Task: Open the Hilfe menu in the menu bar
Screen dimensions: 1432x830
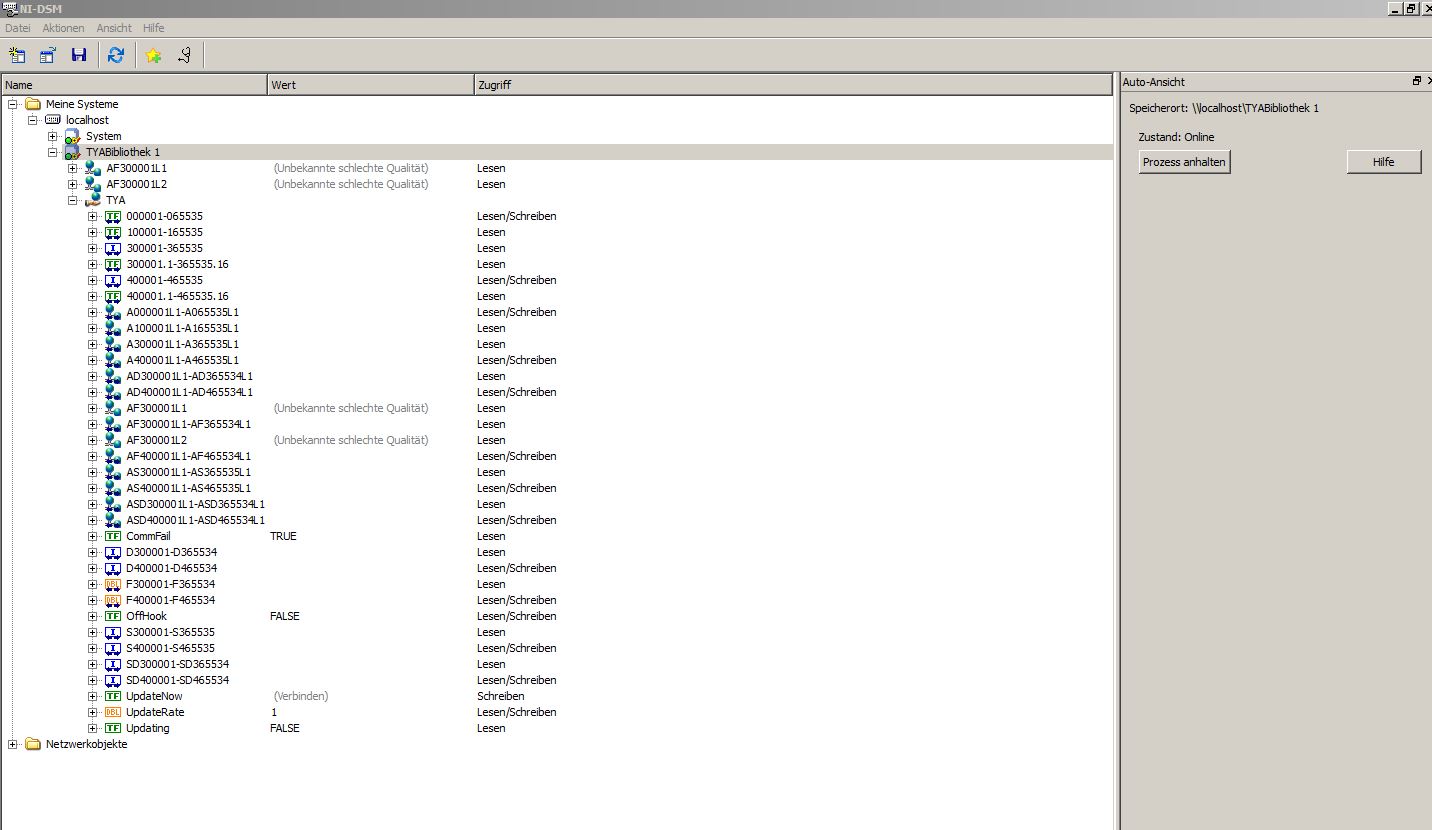Action: coord(153,28)
